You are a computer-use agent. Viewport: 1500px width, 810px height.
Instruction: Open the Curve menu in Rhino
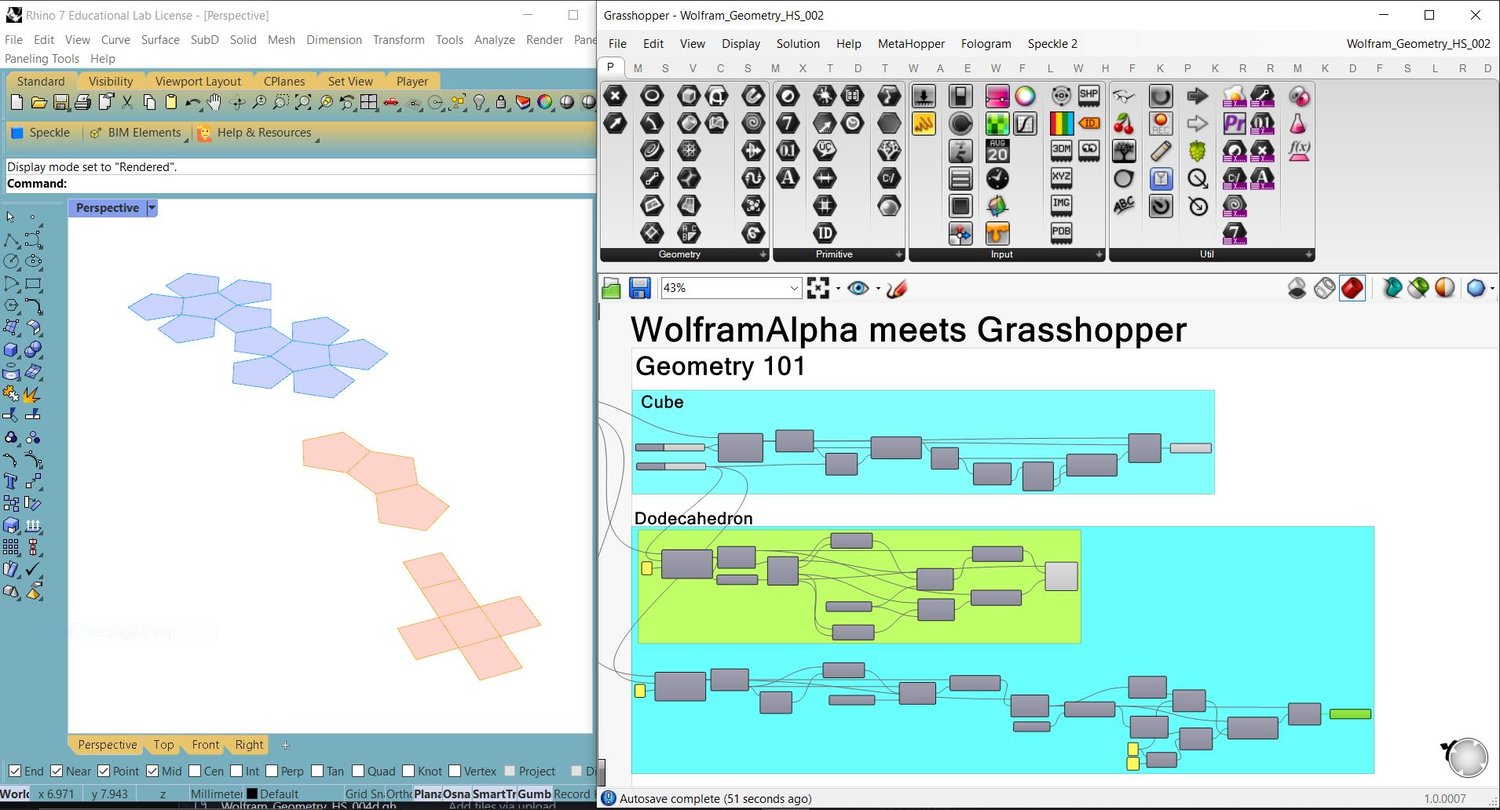[x=116, y=40]
